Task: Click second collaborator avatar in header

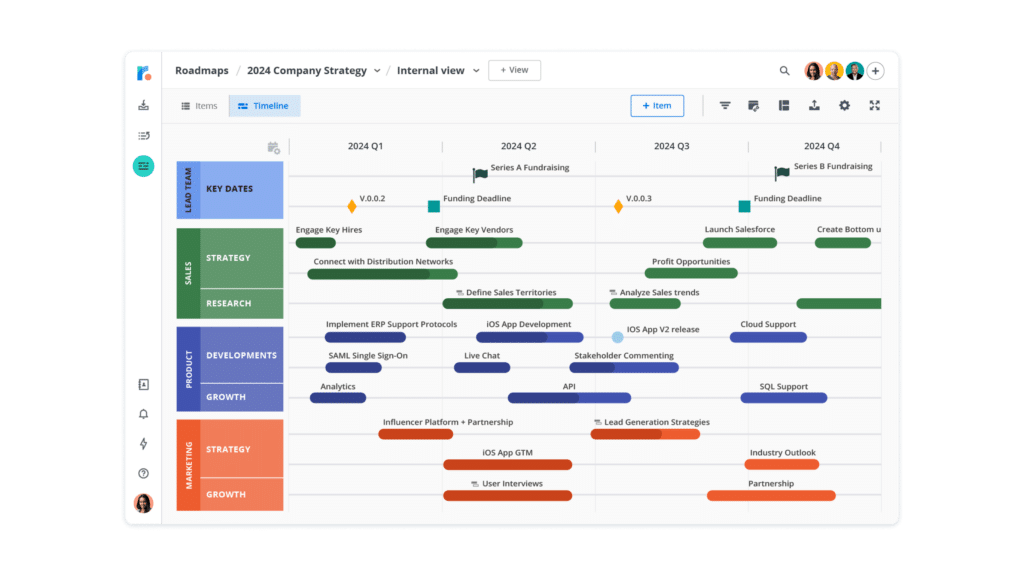Action: click(x=834, y=71)
